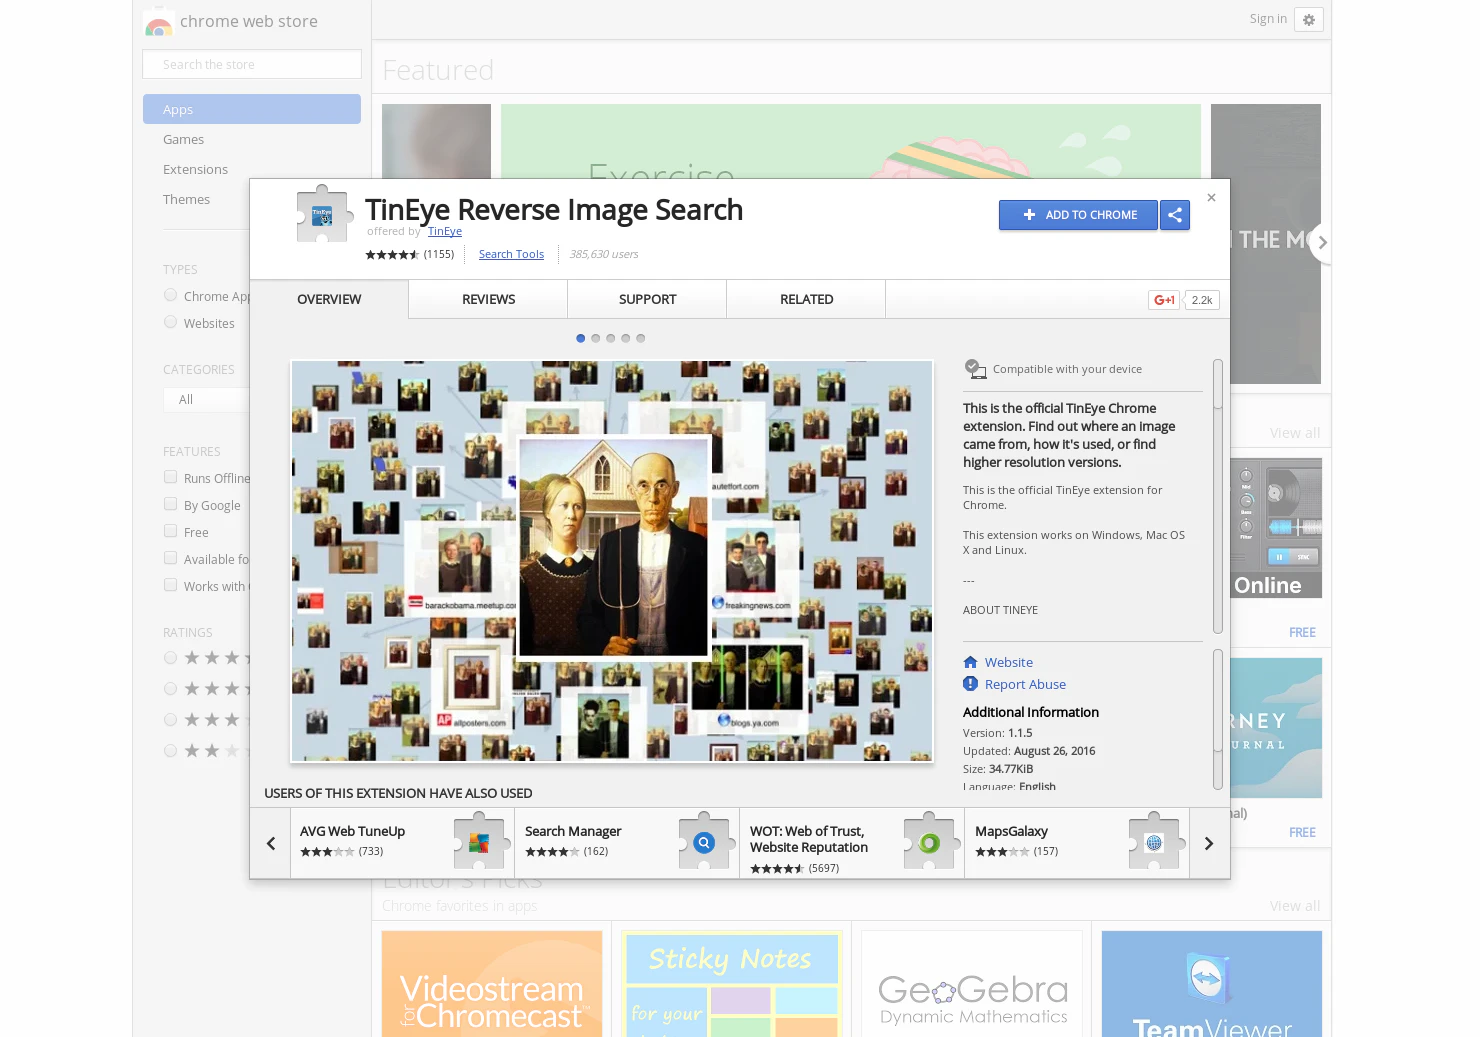Image resolution: width=1480 pixels, height=1037 pixels.
Task: Select the fourth screenshot dot
Action: (x=626, y=338)
